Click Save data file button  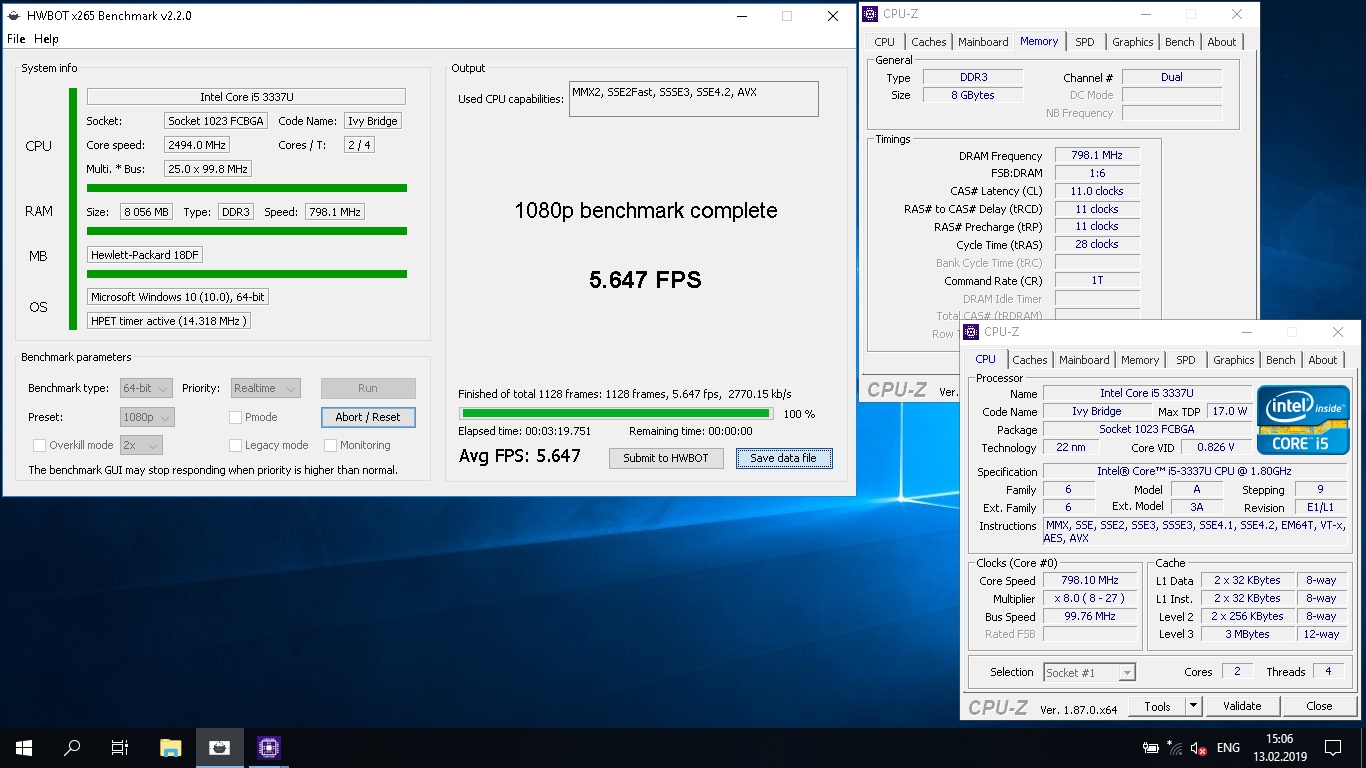(x=784, y=458)
